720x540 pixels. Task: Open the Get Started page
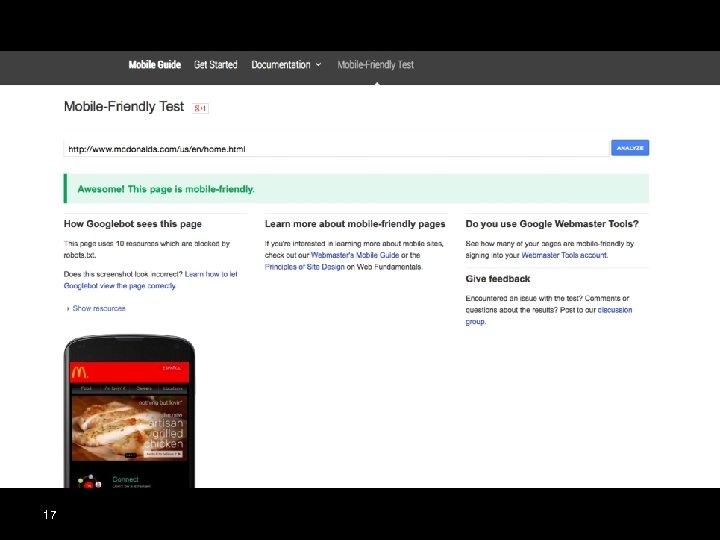pos(216,65)
